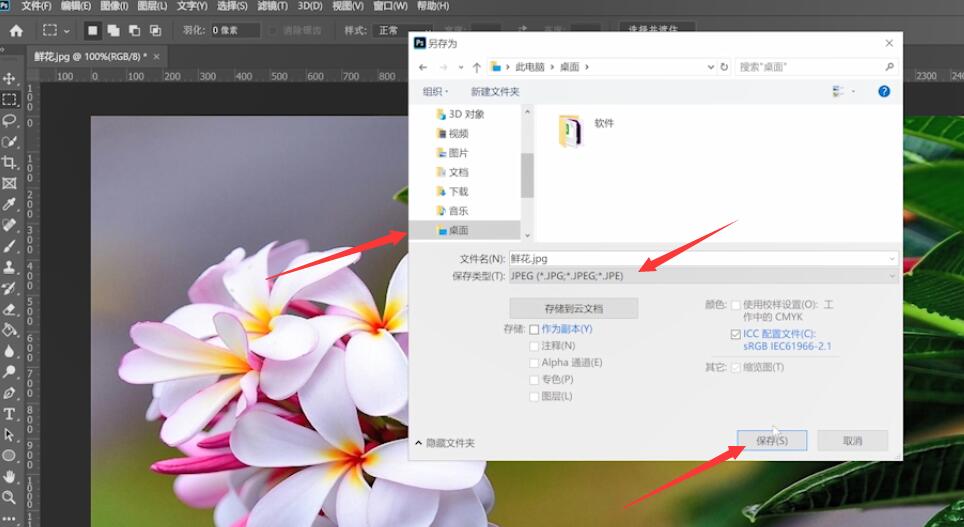
Task: Select the Spot Healing Brush tool
Action: pyautogui.click(x=9, y=225)
